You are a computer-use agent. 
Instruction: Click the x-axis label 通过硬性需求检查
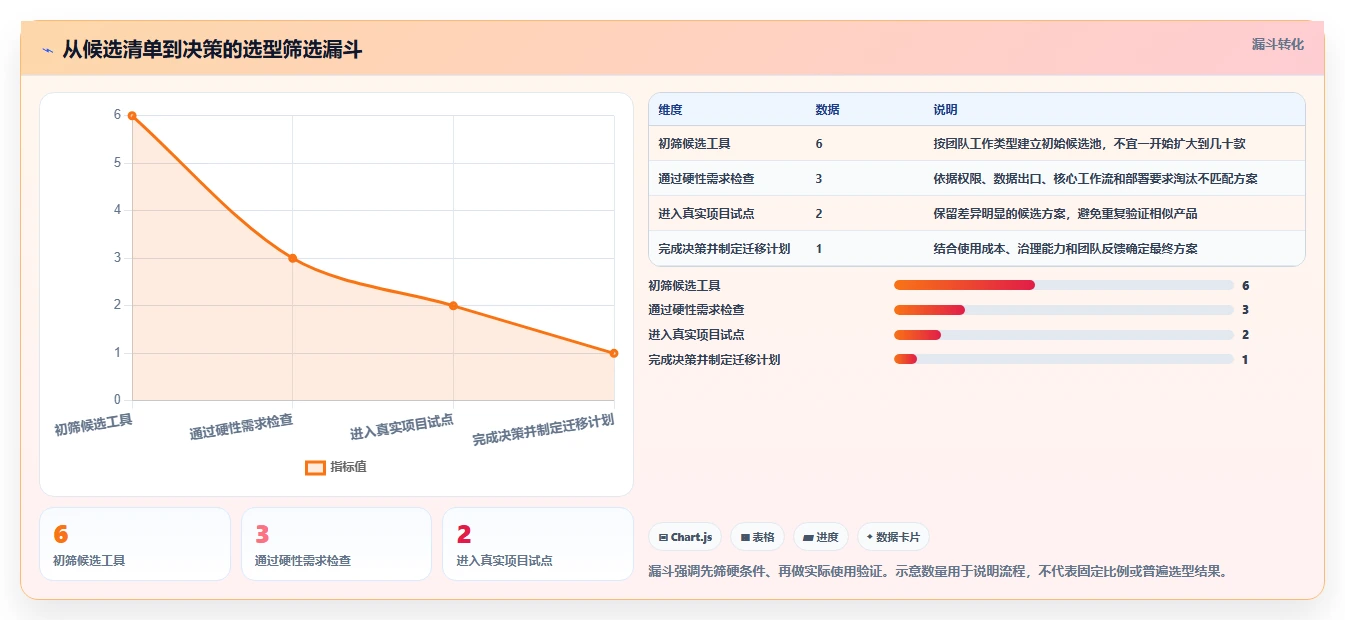click(x=241, y=427)
